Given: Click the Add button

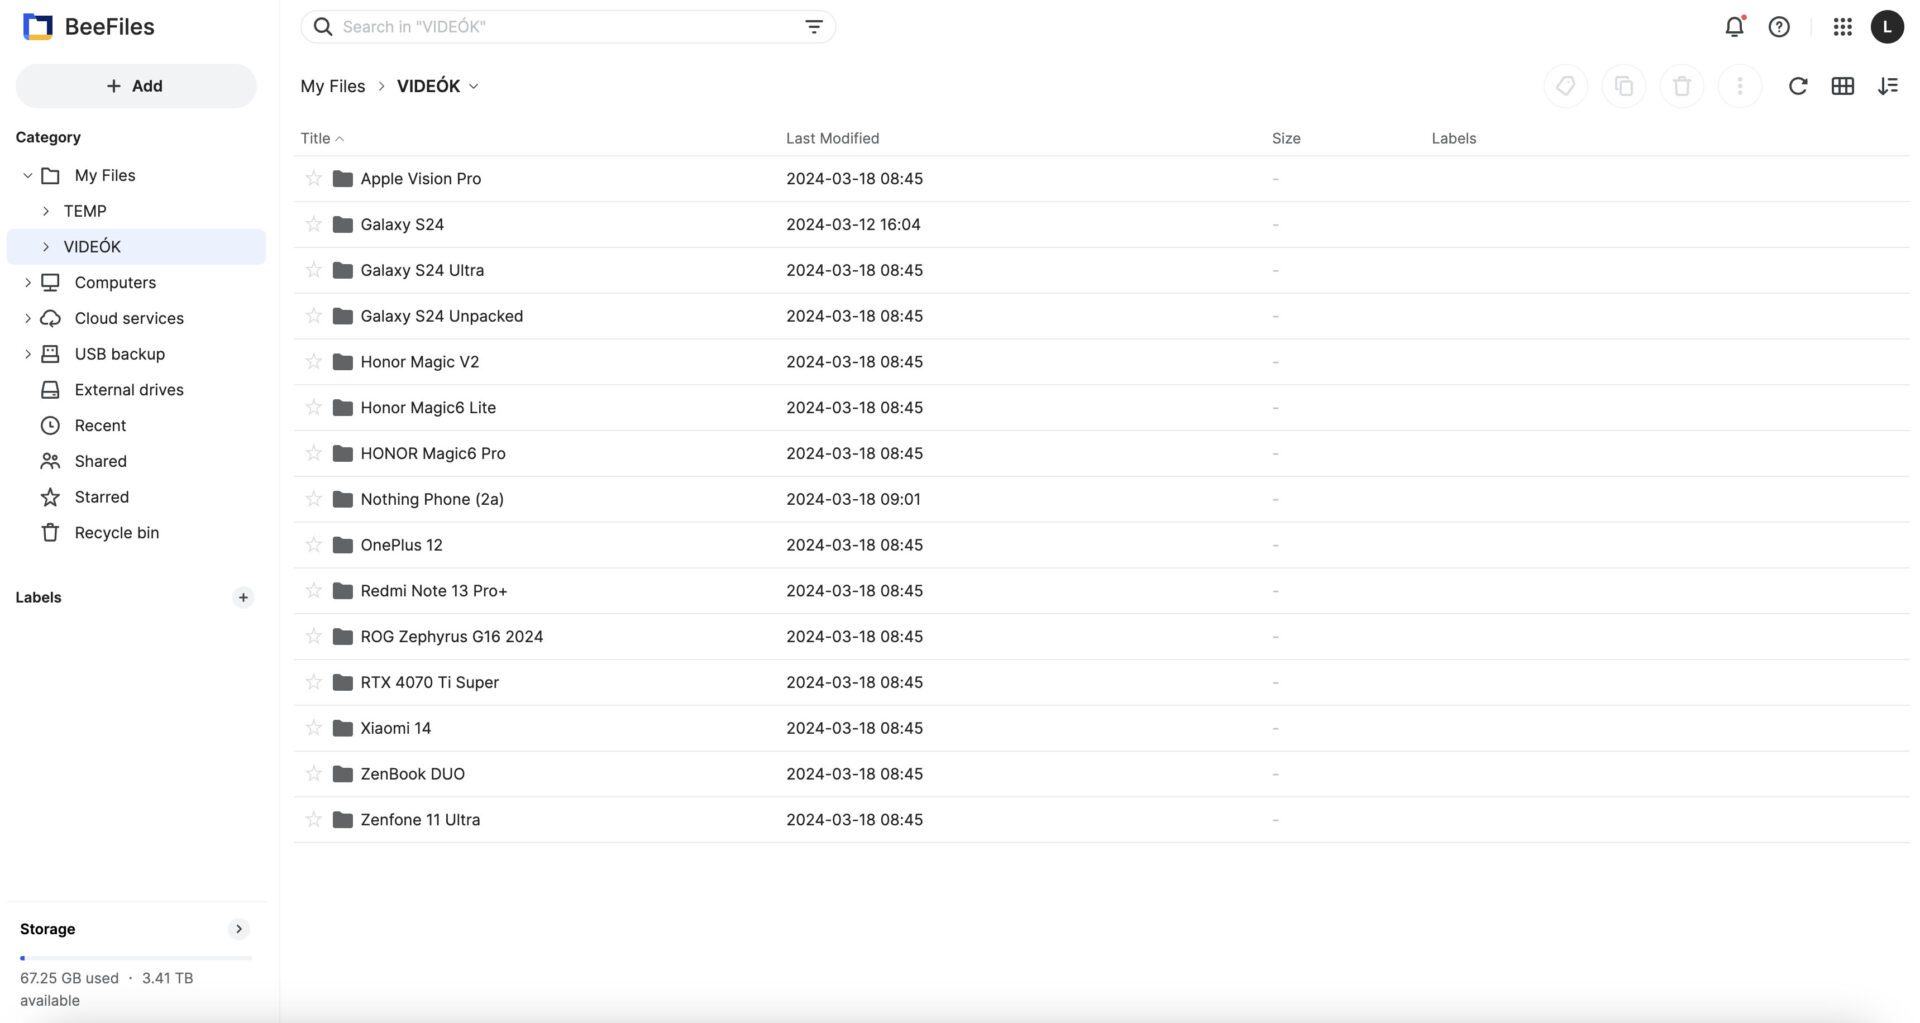Looking at the screenshot, I should (x=135, y=86).
